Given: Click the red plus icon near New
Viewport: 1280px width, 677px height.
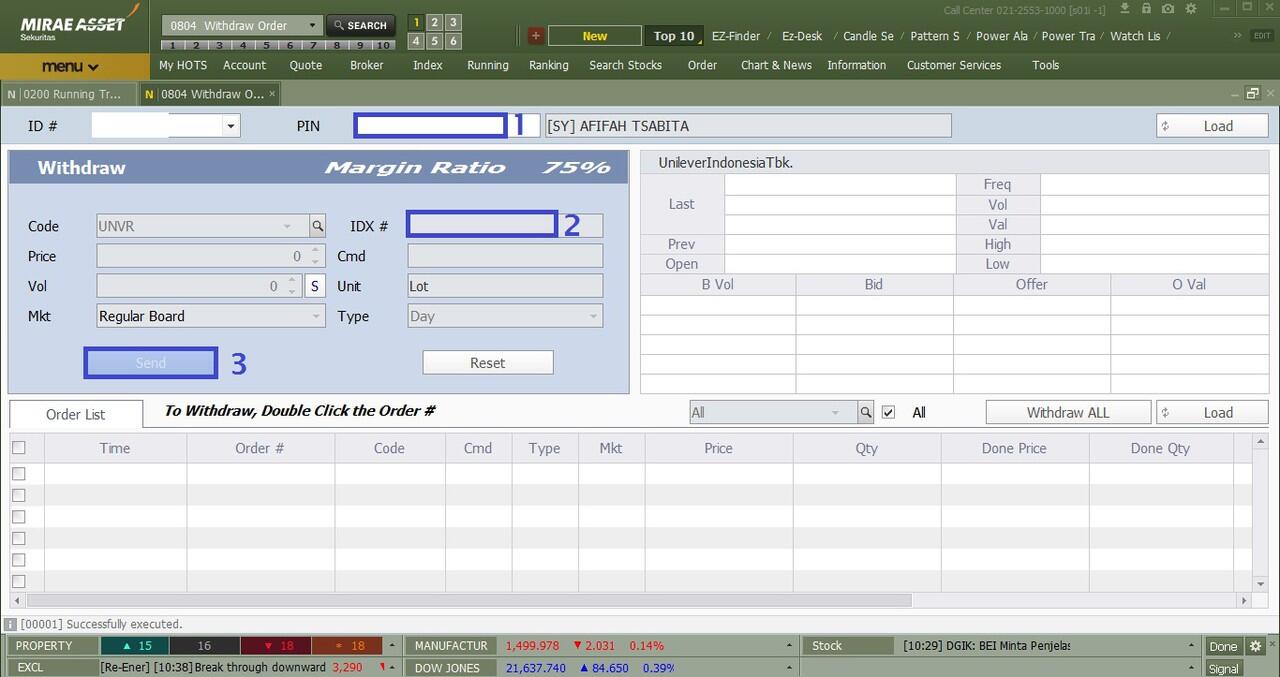Looking at the screenshot, I should [535, 36].
